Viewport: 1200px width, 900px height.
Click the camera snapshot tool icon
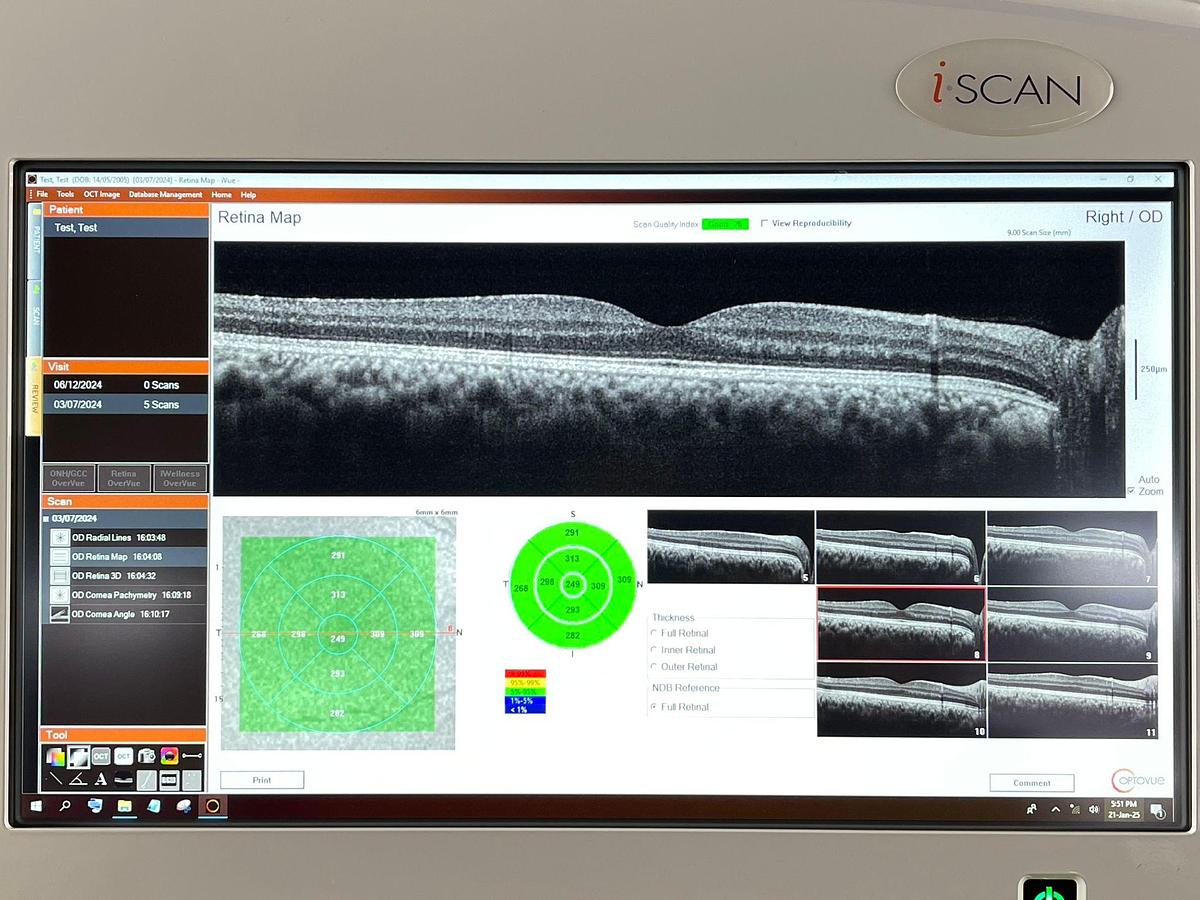pos(146,756)
